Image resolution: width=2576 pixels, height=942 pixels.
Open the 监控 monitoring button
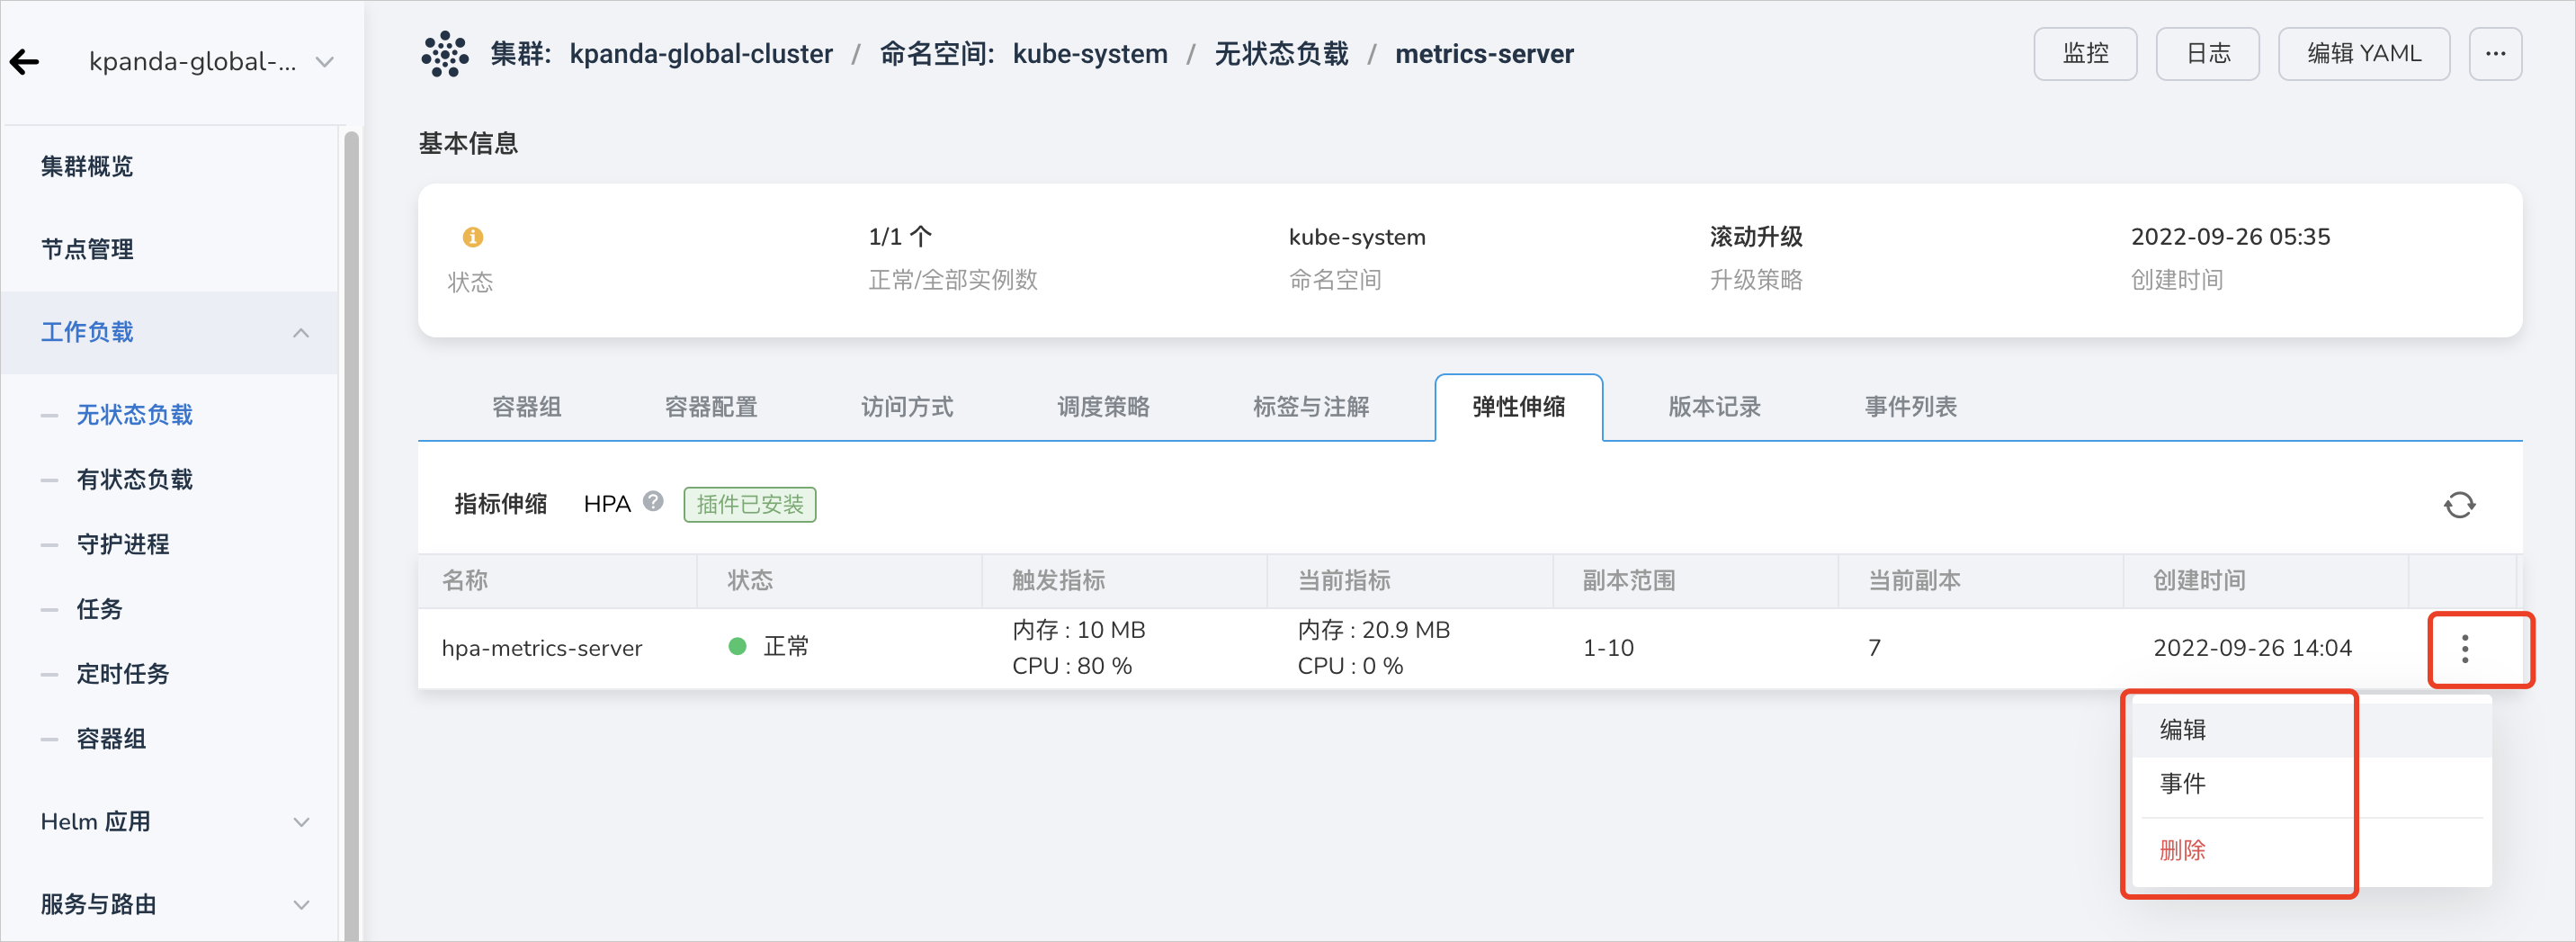point(2085,54)
